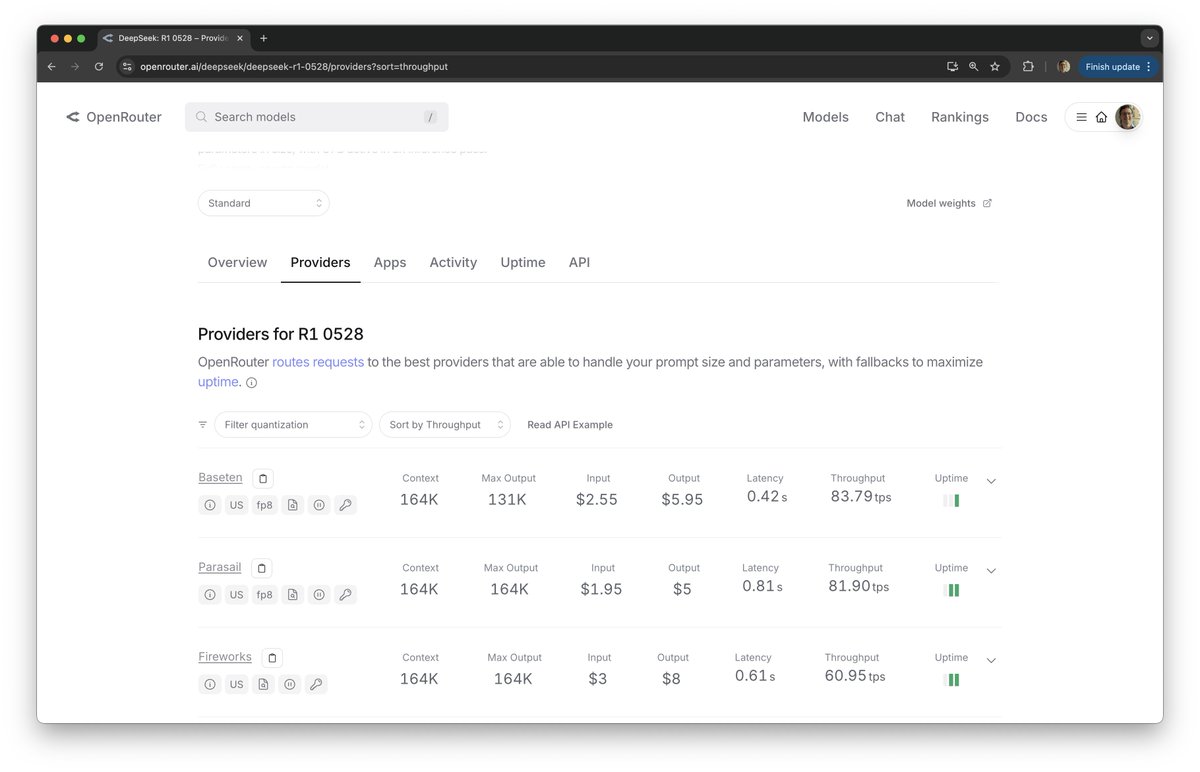Click the OpenRouter logo
1200x772 pixels.
(x=114, y=117)
